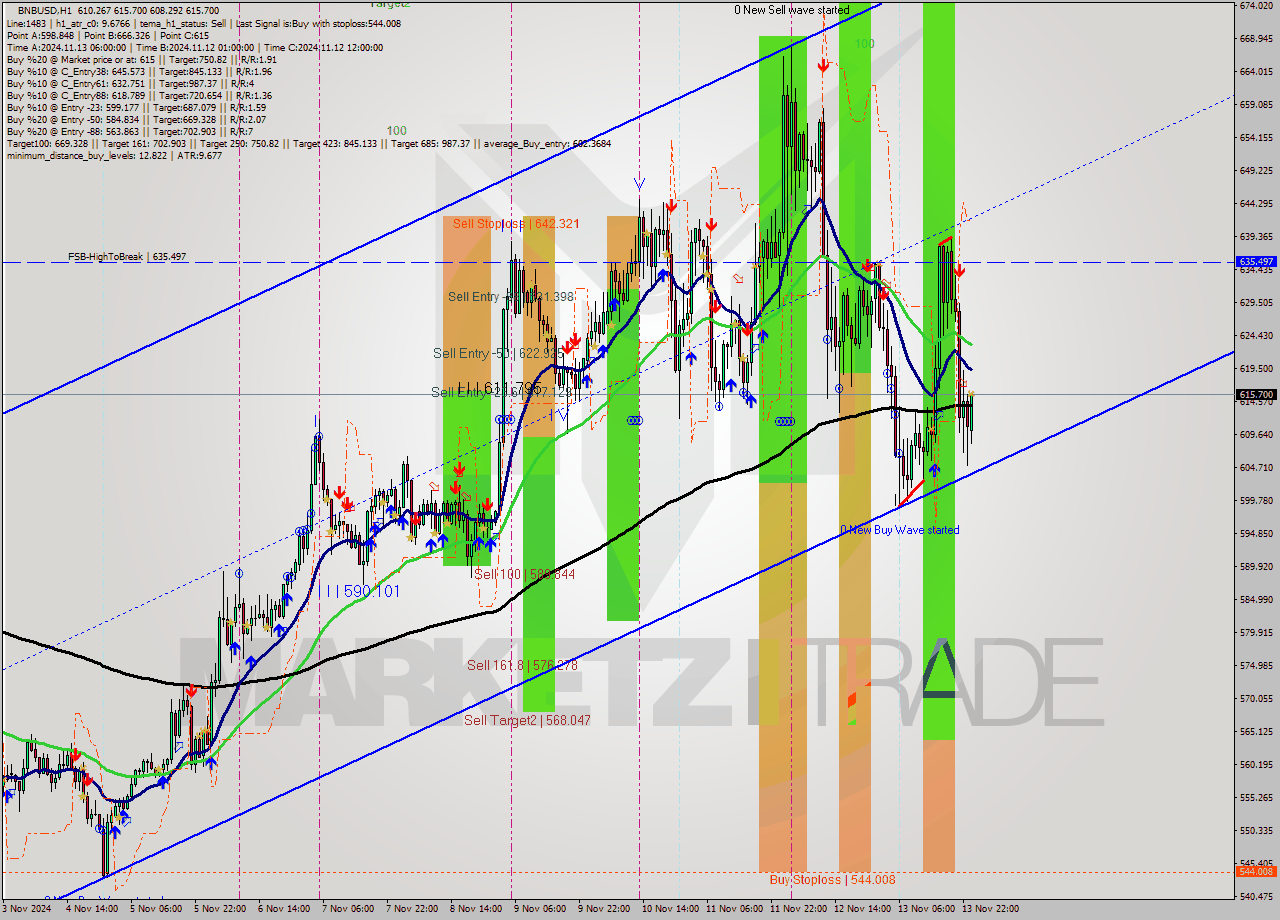Click the 'Target100: 669.328' targets summary line

pyautogui.click(x=308, y=143)
